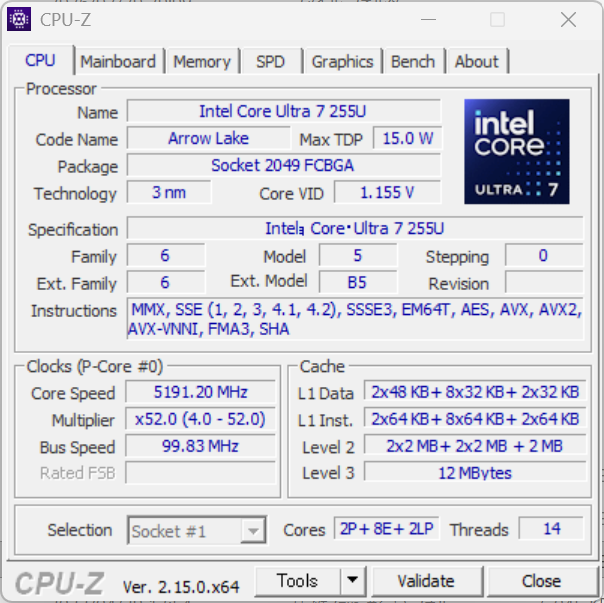Viewport: 604px width, 603px height.
Task: Open the Bench tab
Action: (413, 61)
